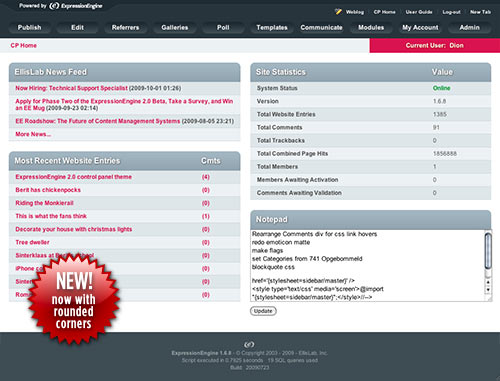The image size is (500, 381).
Task: Click the Notepad scrollbar thumb
Action: coord(488,251)
